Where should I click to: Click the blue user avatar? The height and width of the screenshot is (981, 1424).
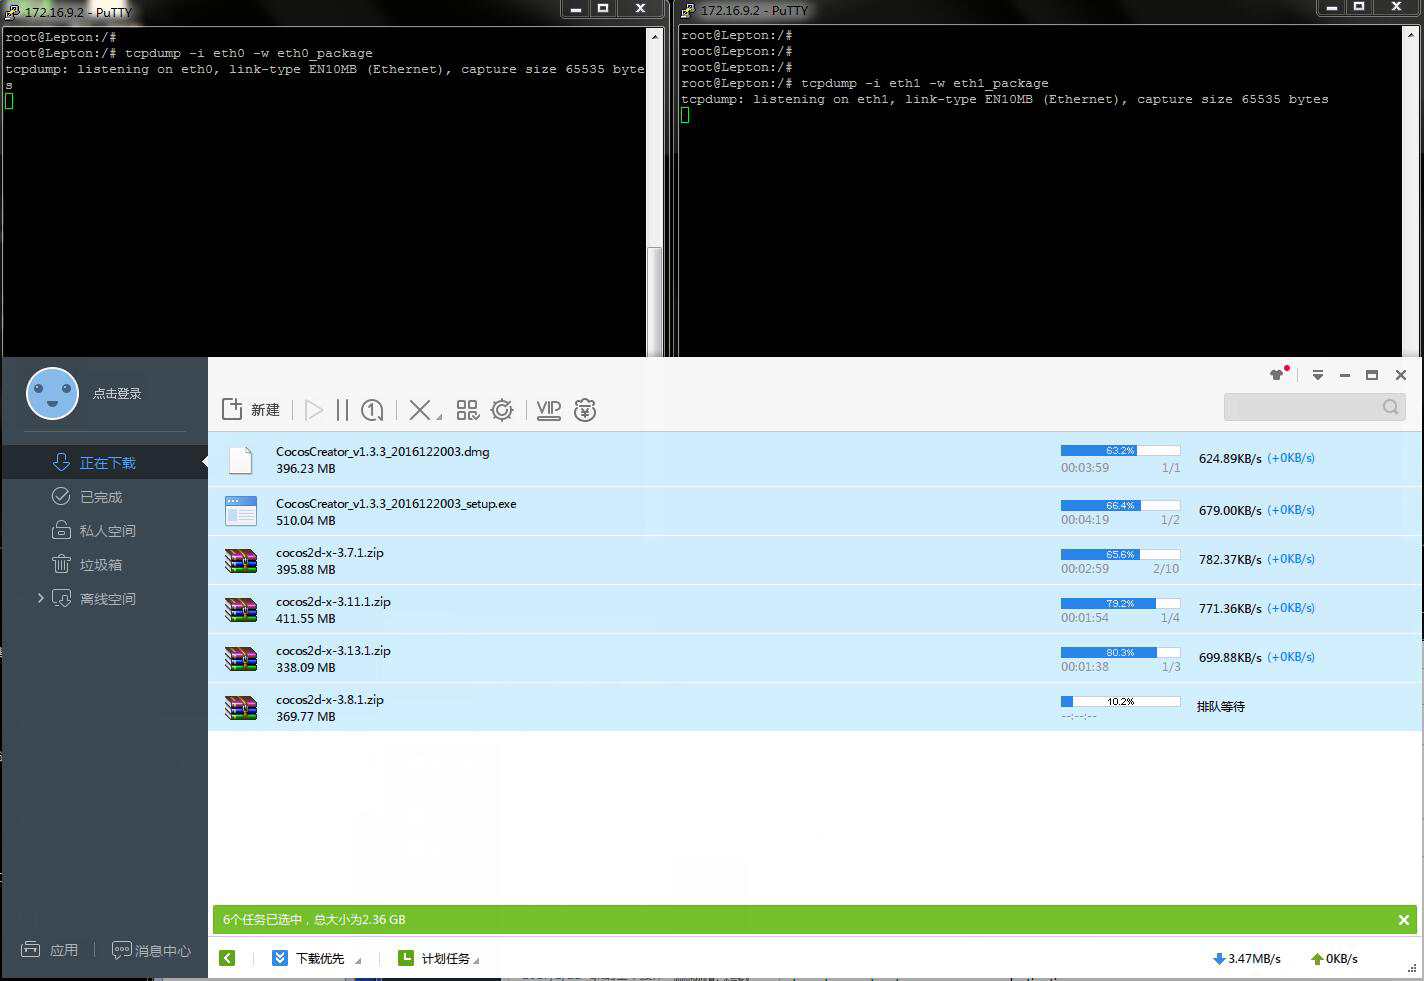tap(52, 393)
